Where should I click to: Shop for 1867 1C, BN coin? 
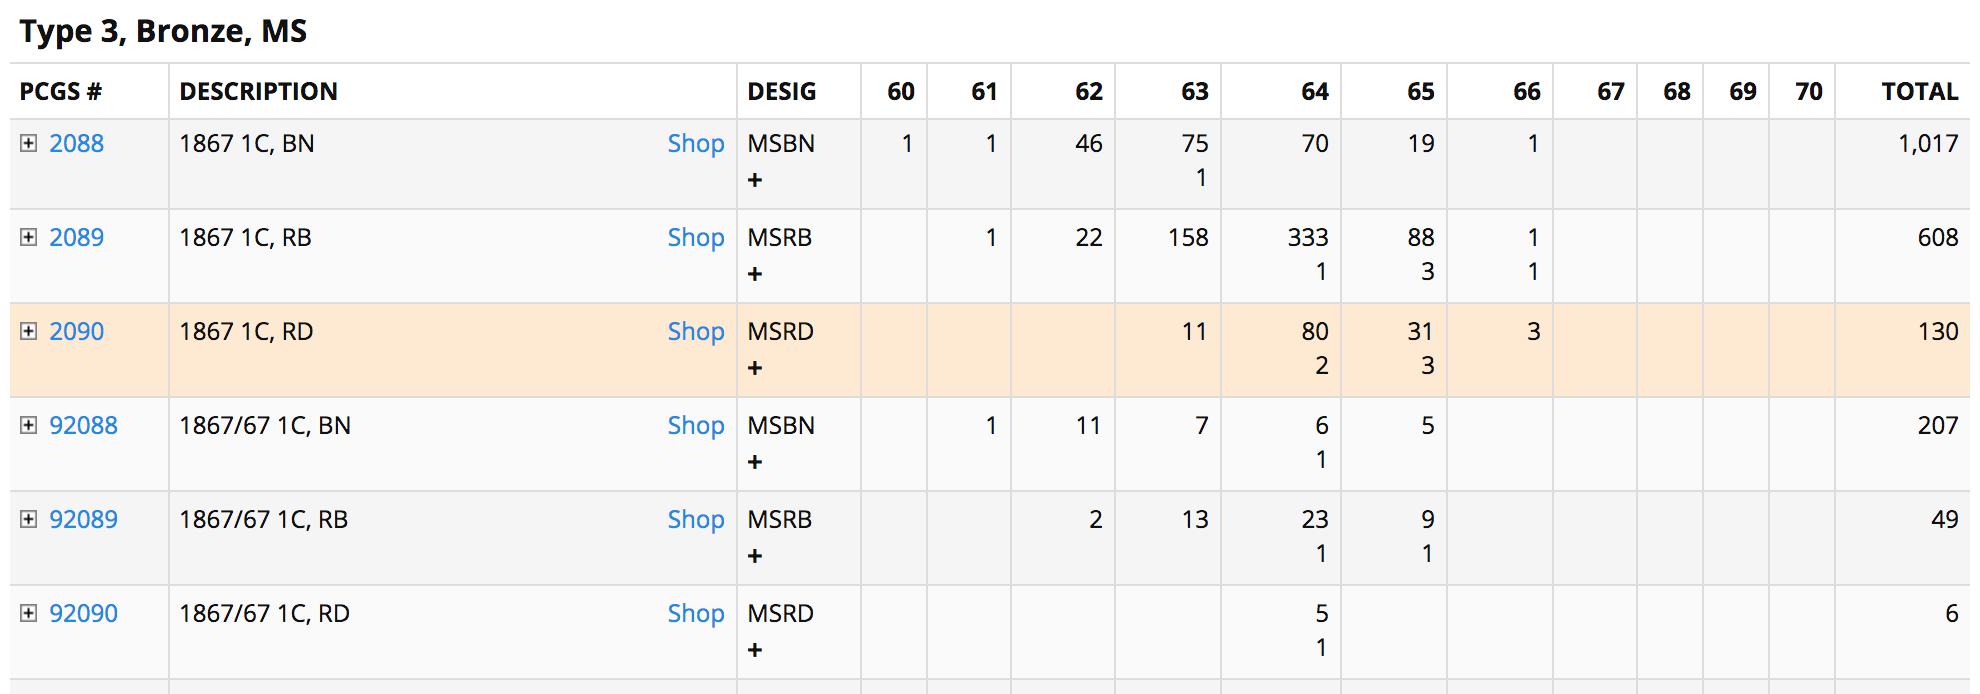pos(696,144)
